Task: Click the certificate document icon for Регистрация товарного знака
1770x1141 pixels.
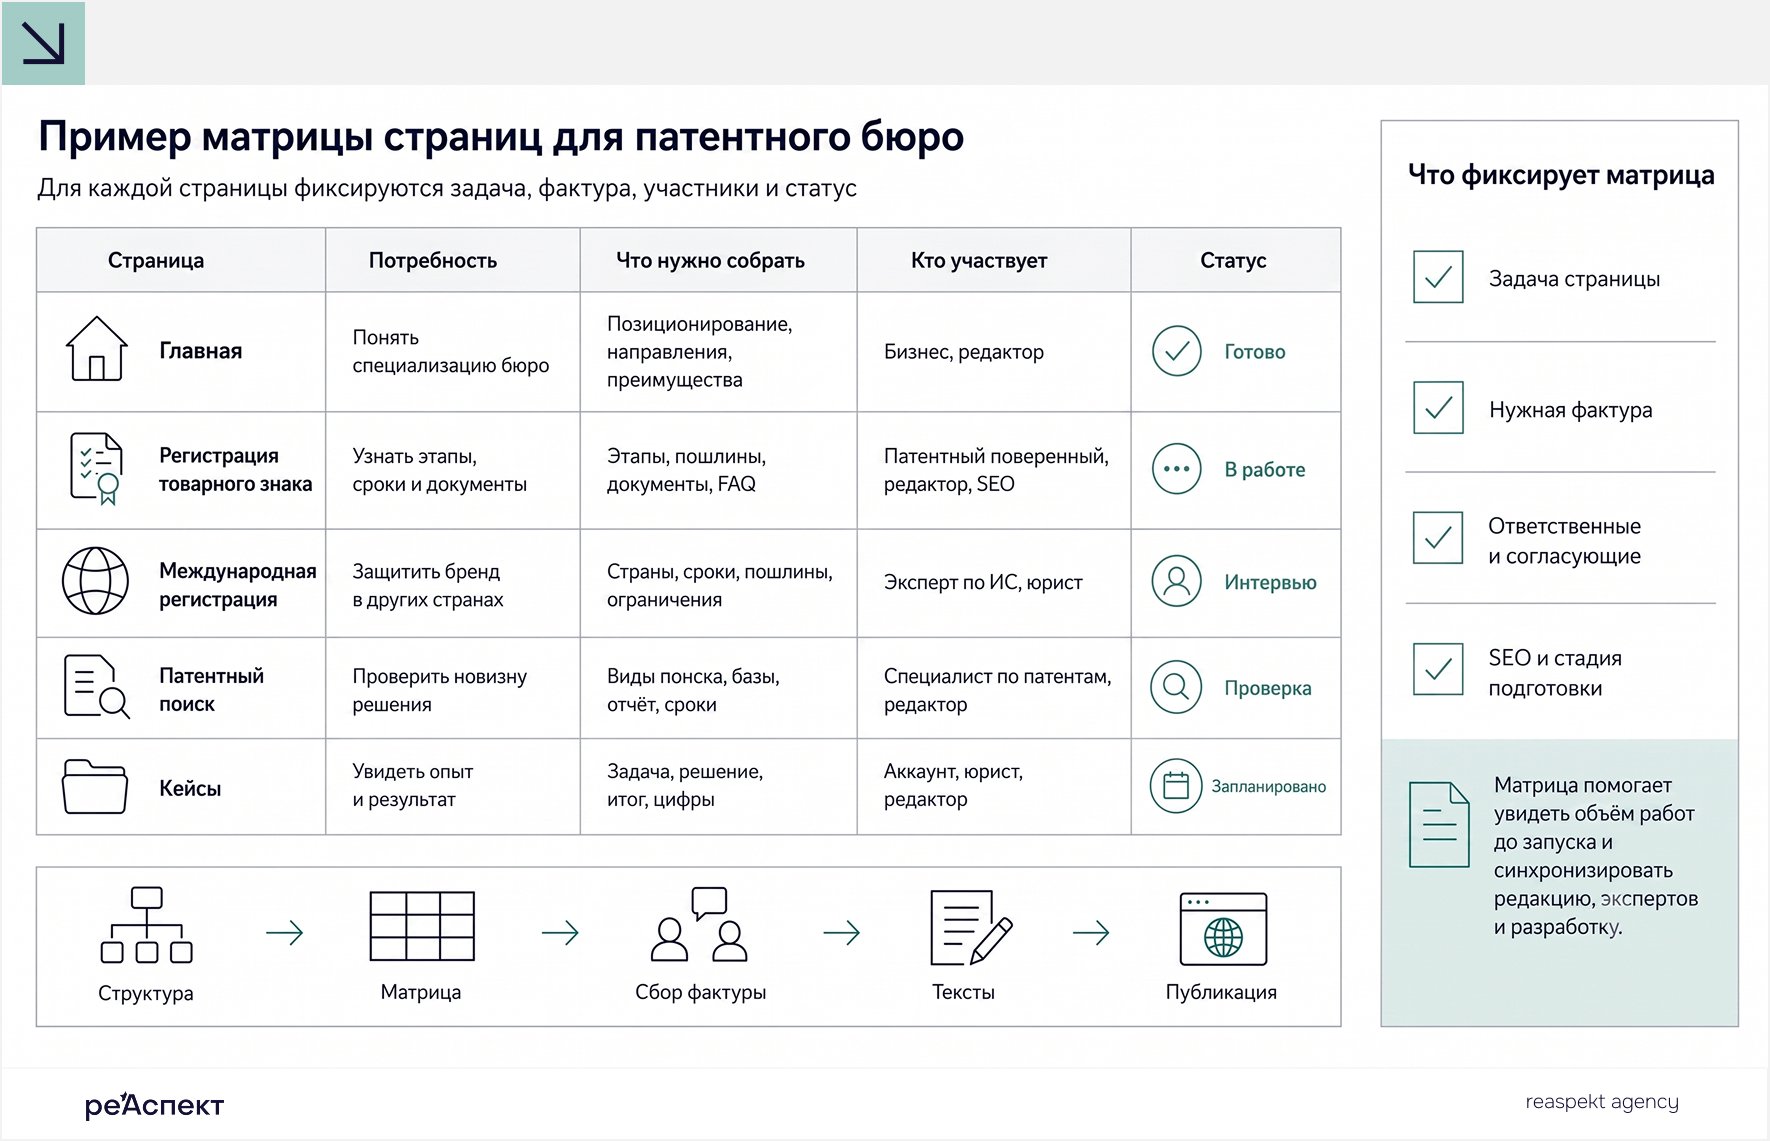Action: point(96,468)
